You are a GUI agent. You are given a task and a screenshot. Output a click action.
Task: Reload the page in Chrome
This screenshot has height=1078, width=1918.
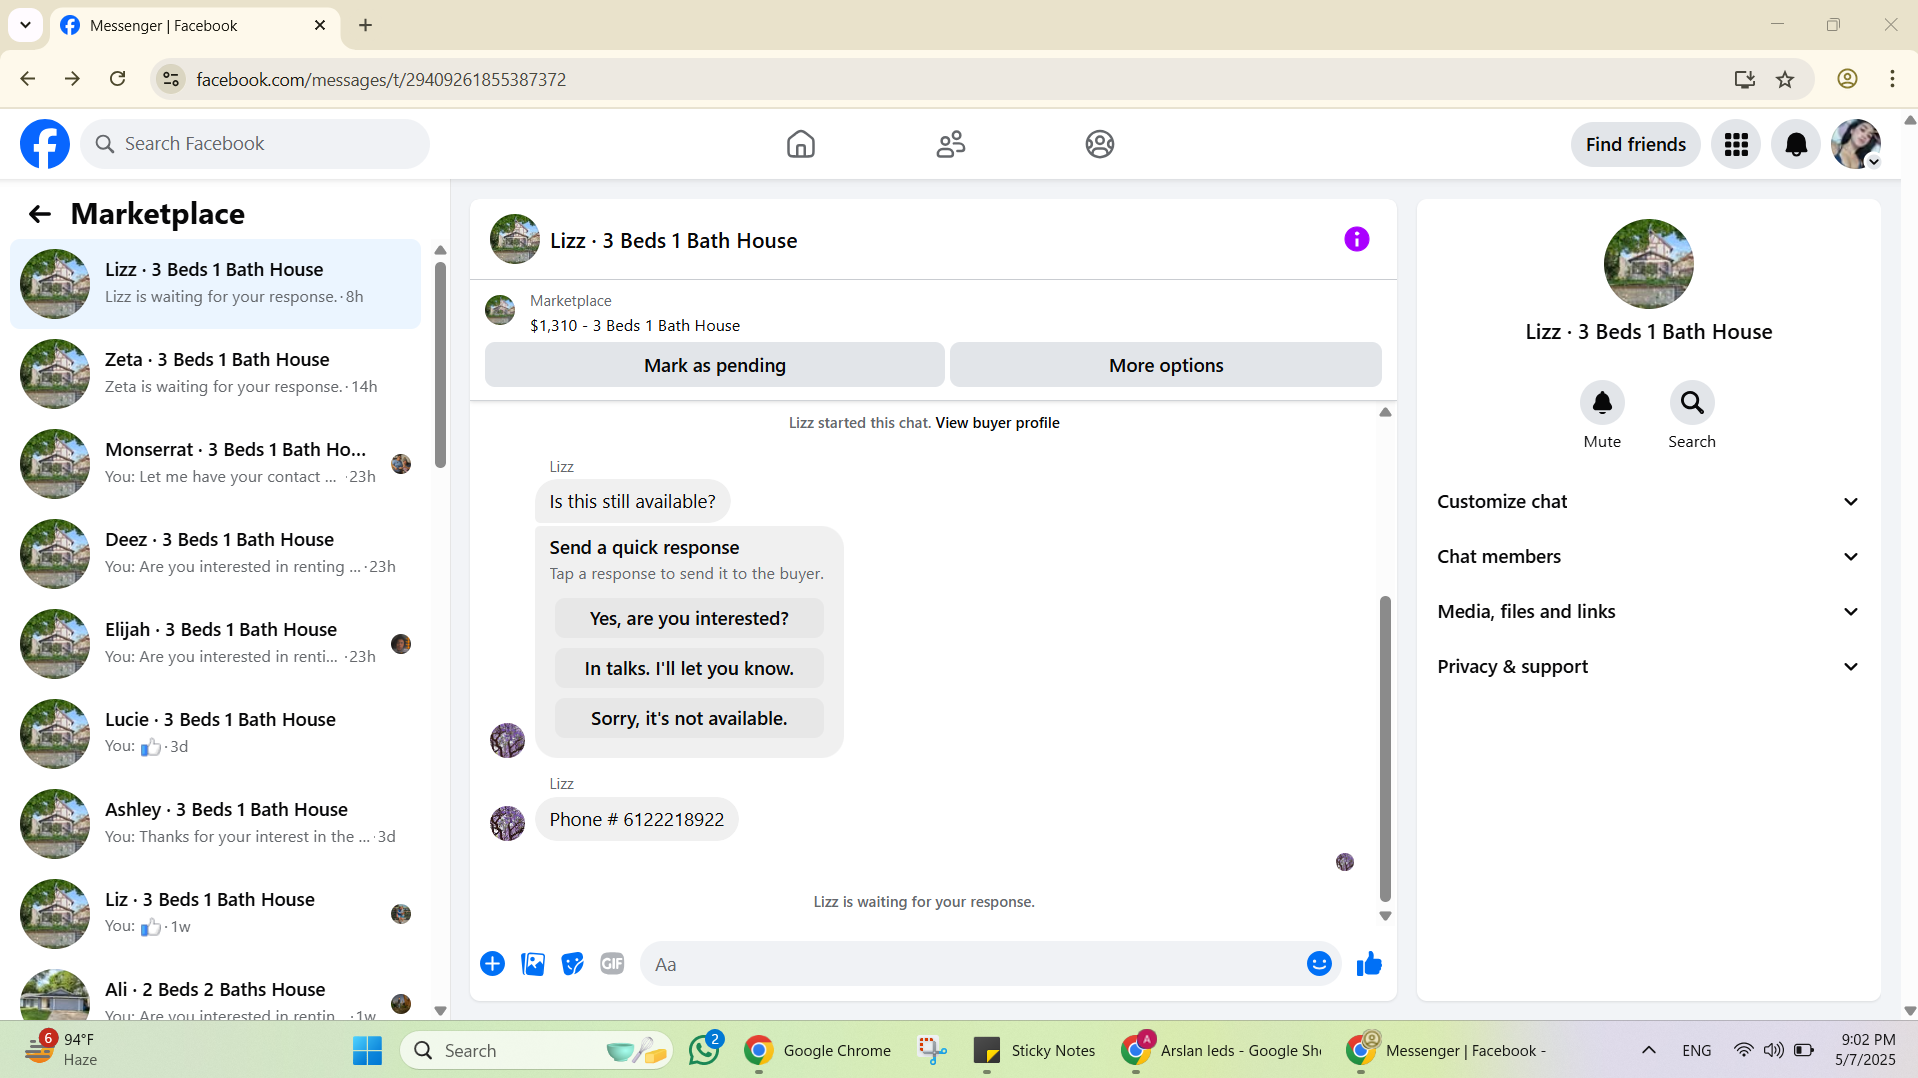(117, 79)
